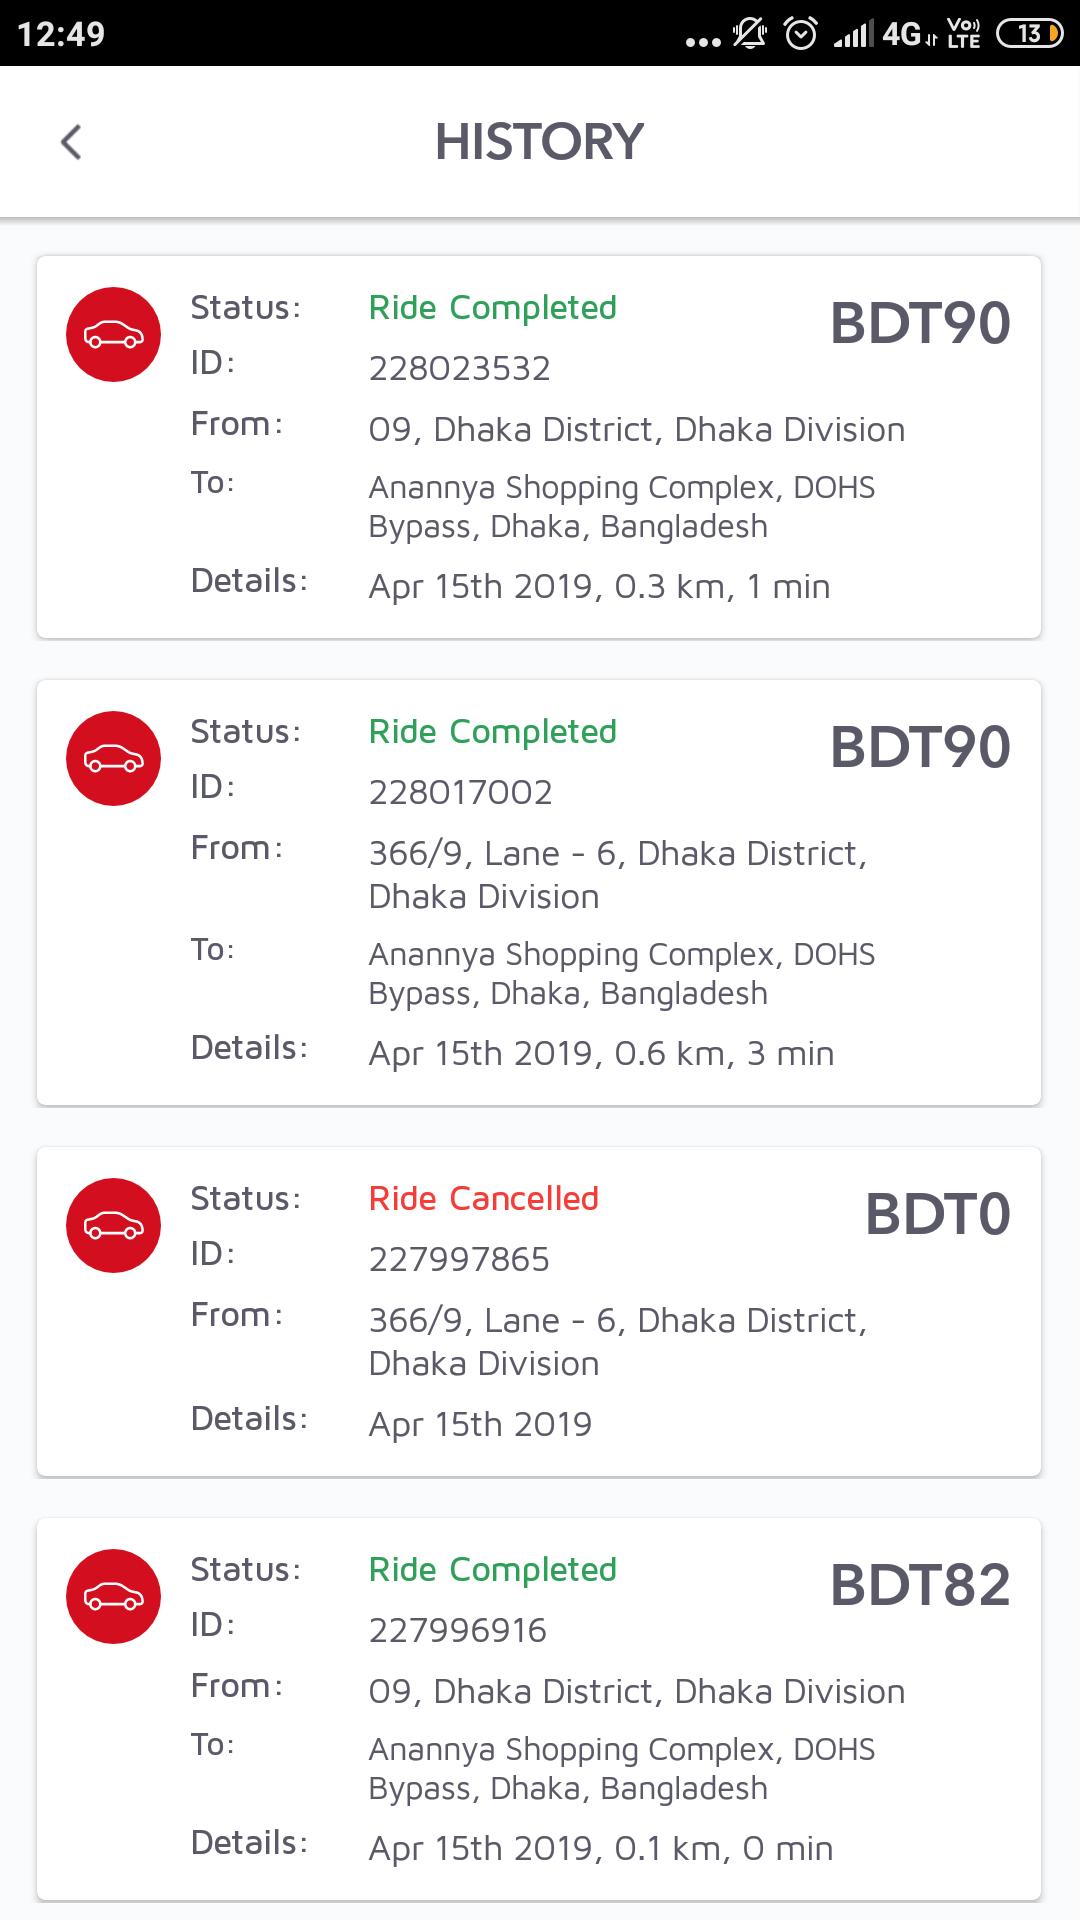Tap the clock time in the status bar
This screenshot has width=1080, height=1920.
(x=61, y=34)
